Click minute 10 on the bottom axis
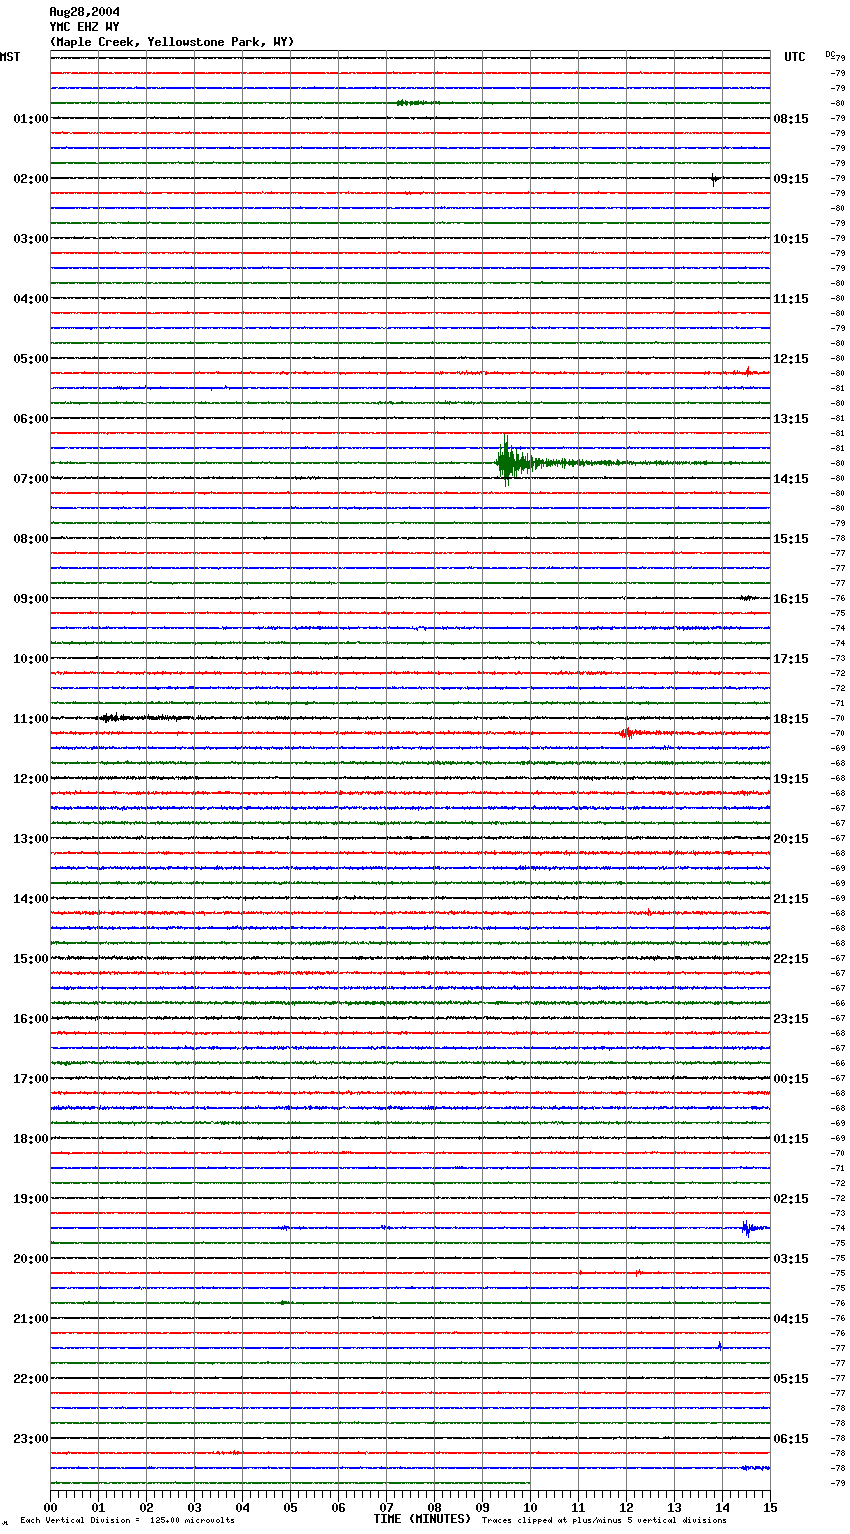 pos(530,1507)
